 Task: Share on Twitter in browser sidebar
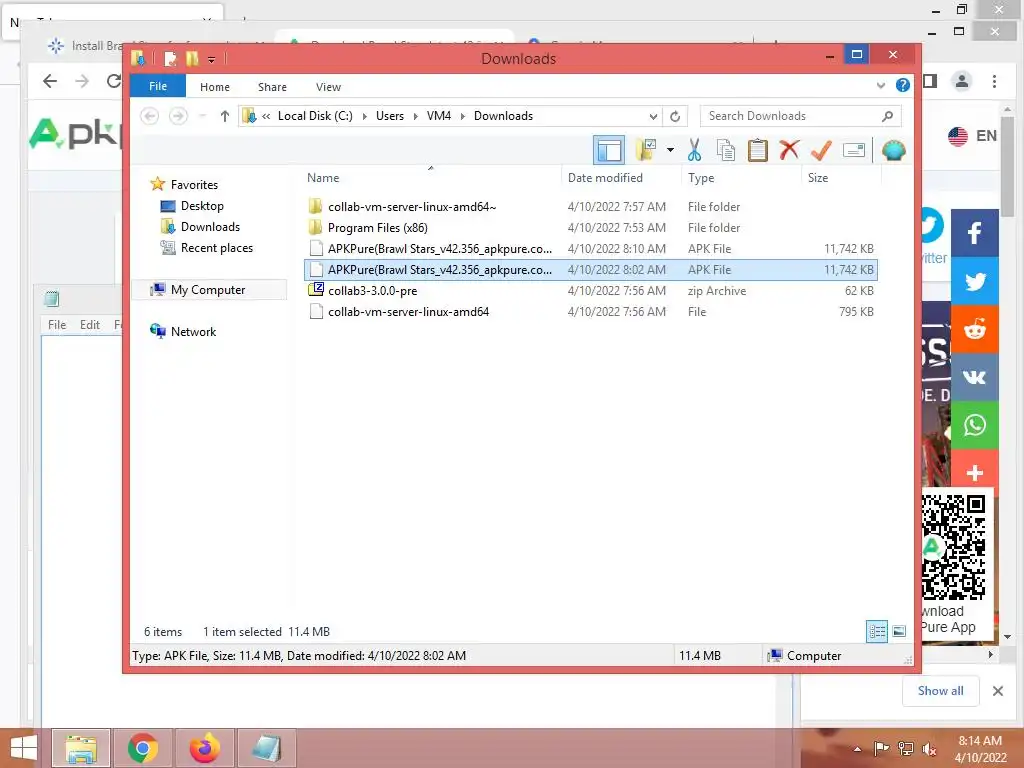point(974,281)
